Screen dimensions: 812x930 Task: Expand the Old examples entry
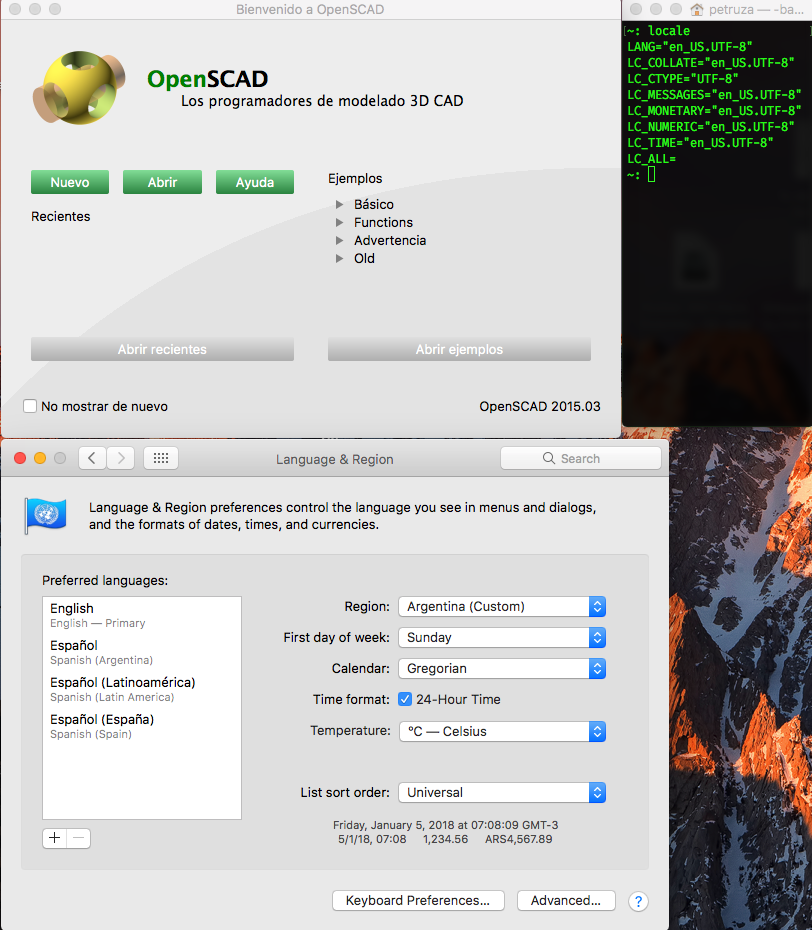coord(340,258)
